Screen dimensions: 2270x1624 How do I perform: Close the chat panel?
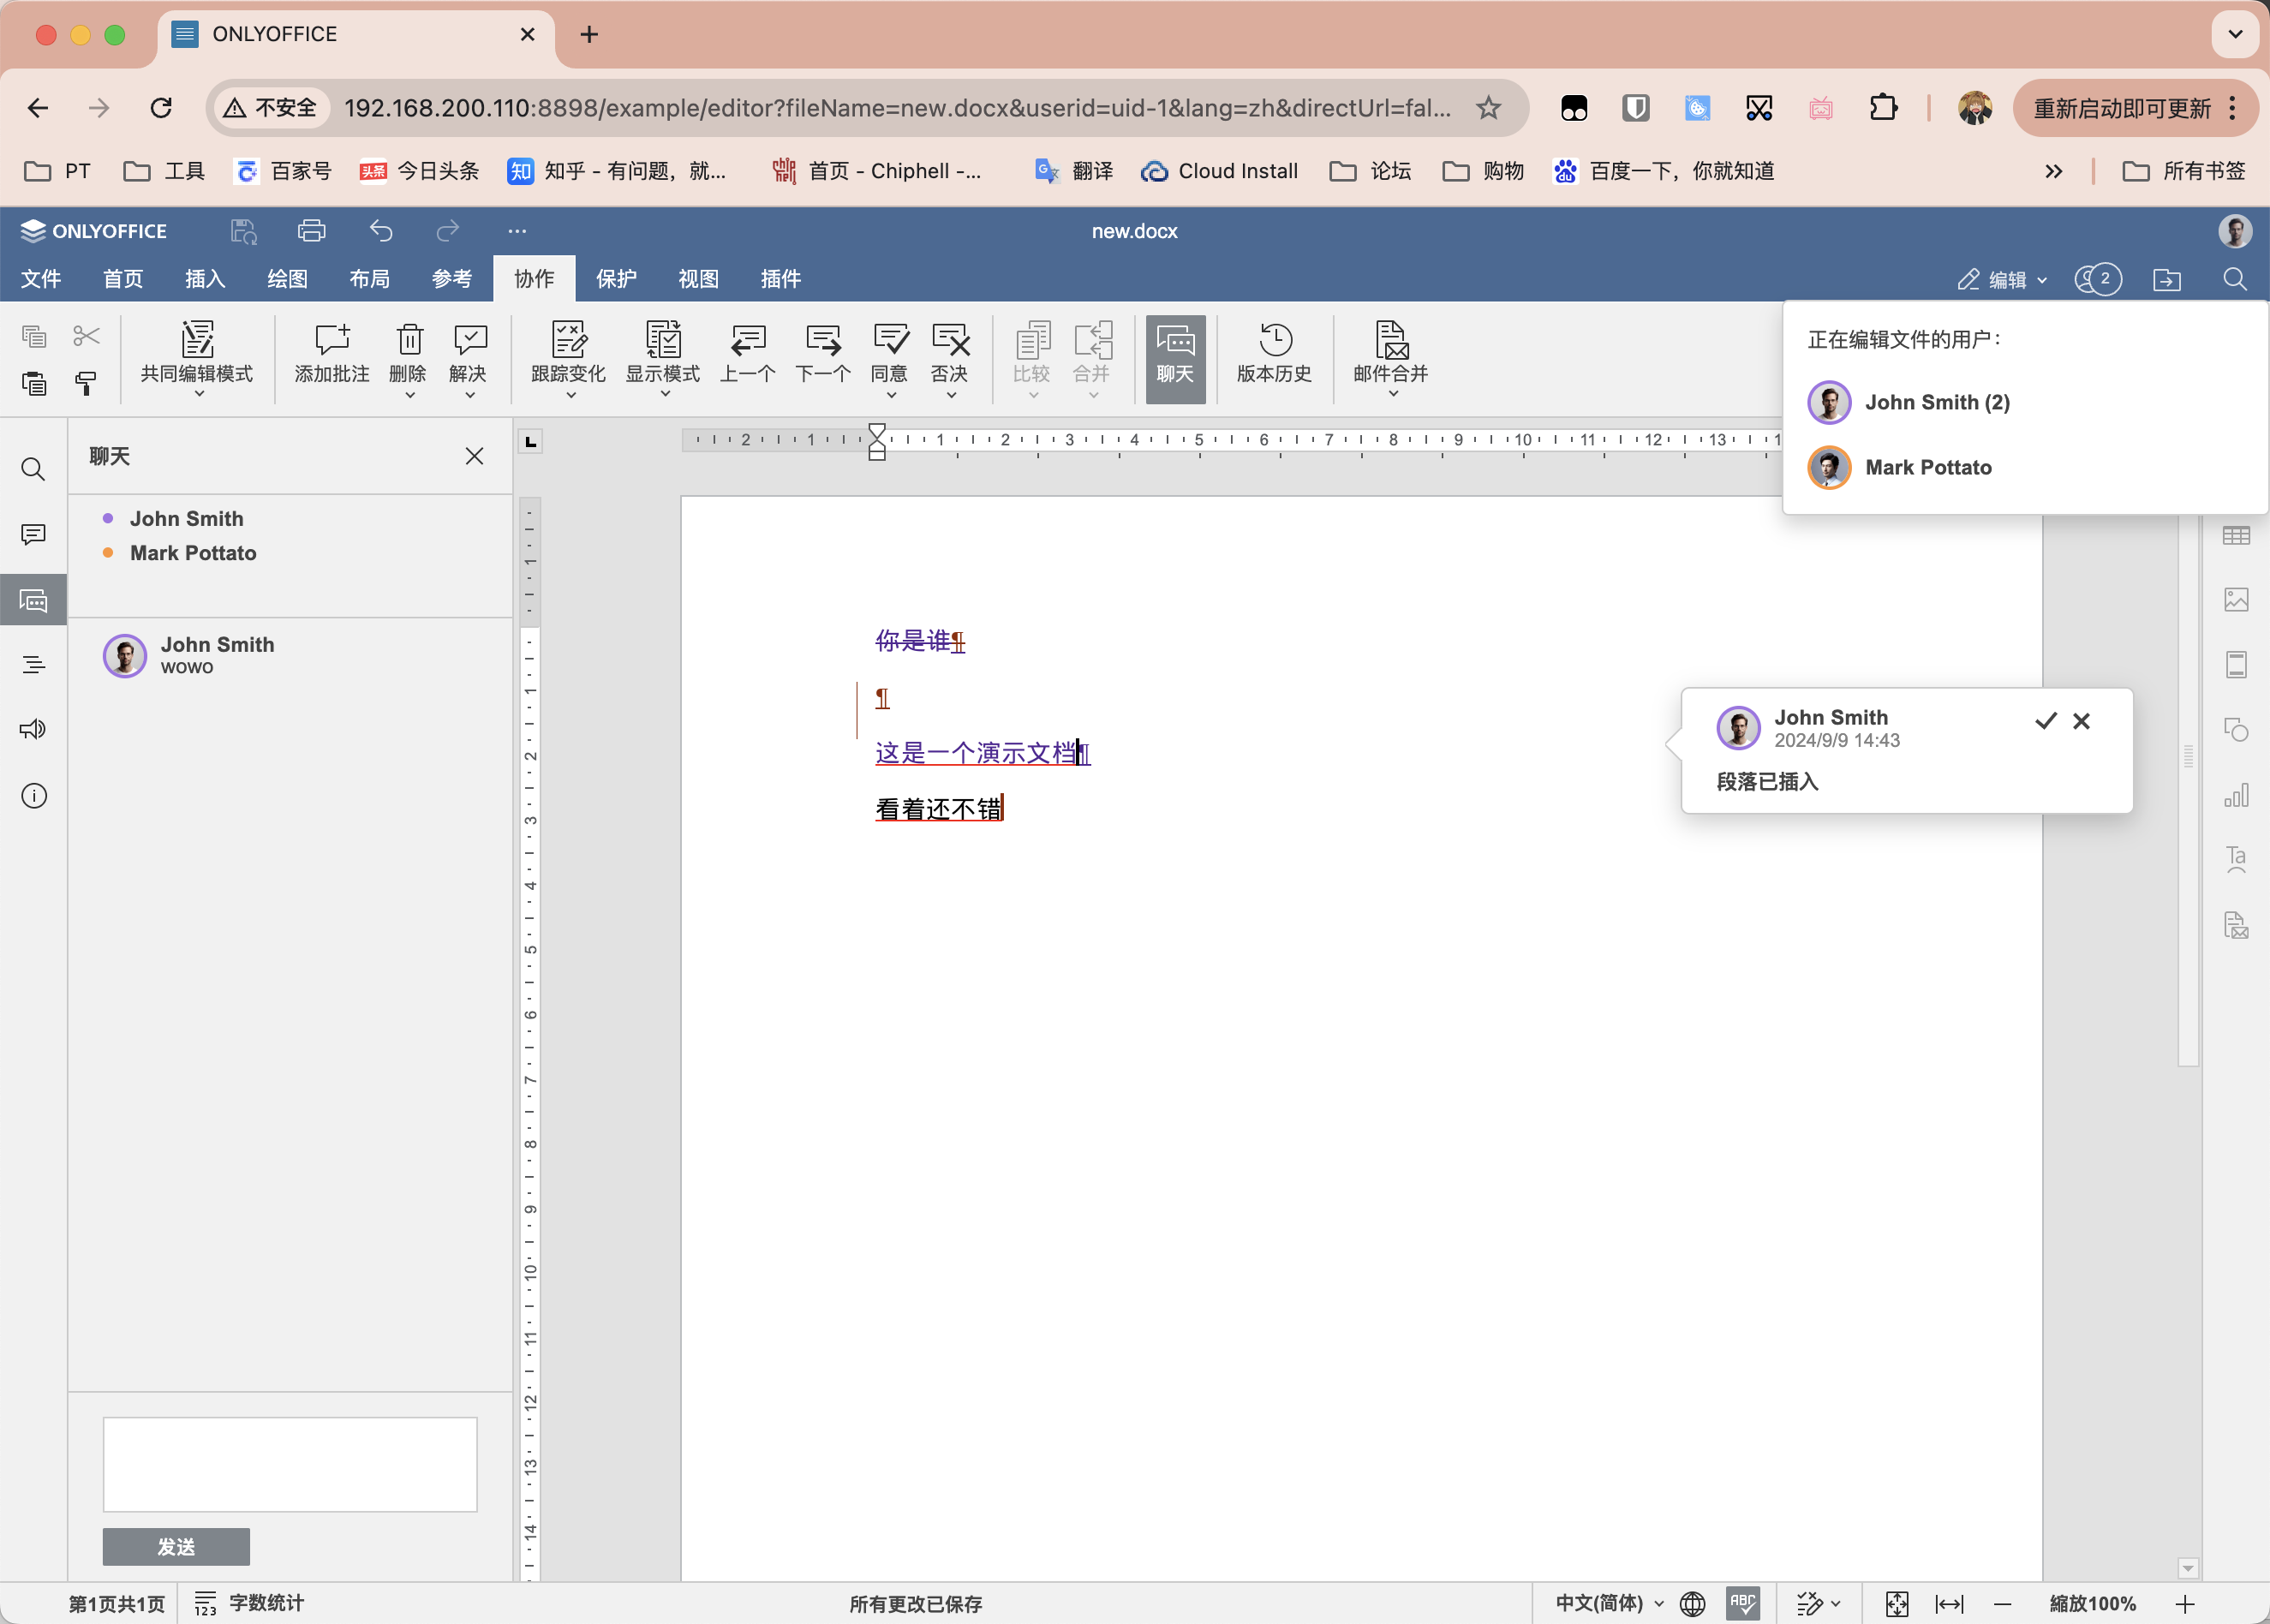[474, 456]
